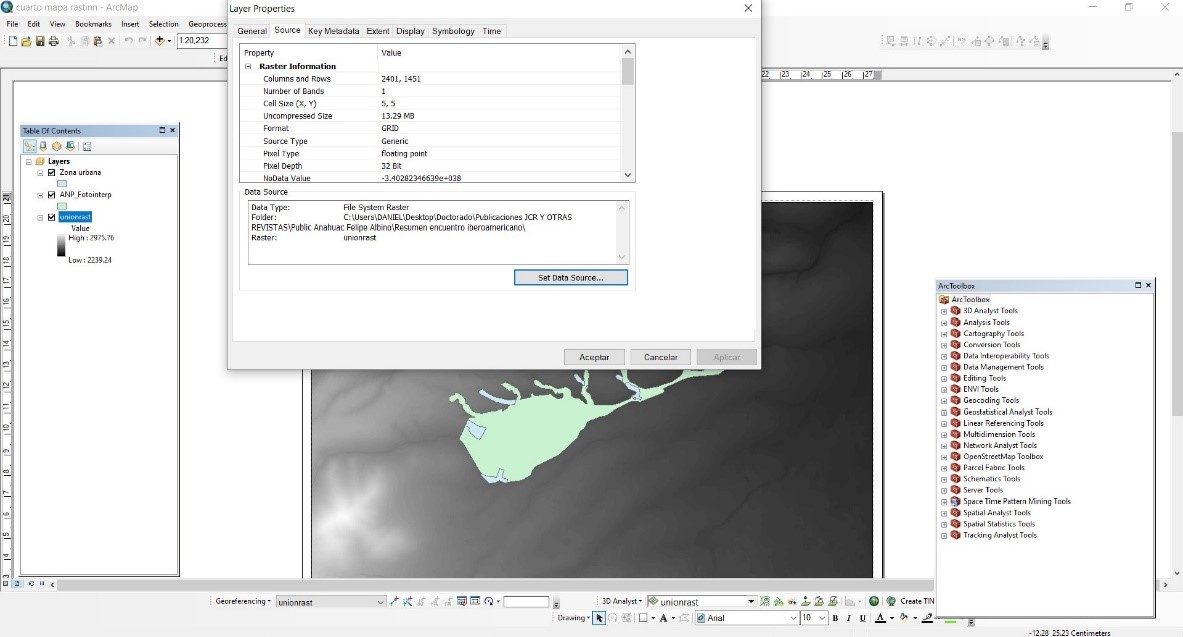The height and width of the screenshot is (637, 1183).
Task: Click the Save map document icon
Action: tap(40, 41)
